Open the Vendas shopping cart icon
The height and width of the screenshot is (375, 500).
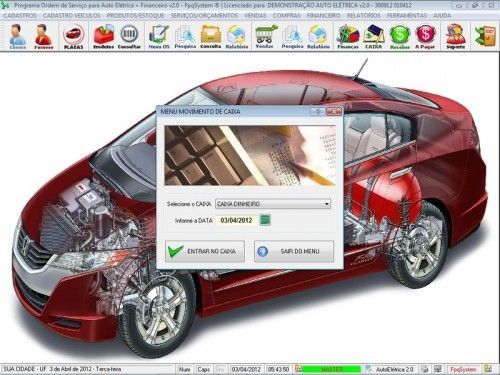tap(265, 37)
